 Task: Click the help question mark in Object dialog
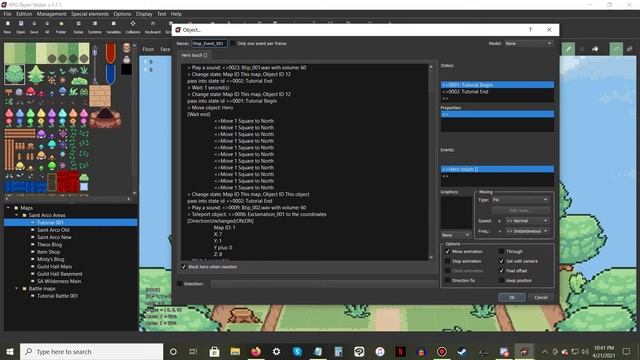click(530, 29)
